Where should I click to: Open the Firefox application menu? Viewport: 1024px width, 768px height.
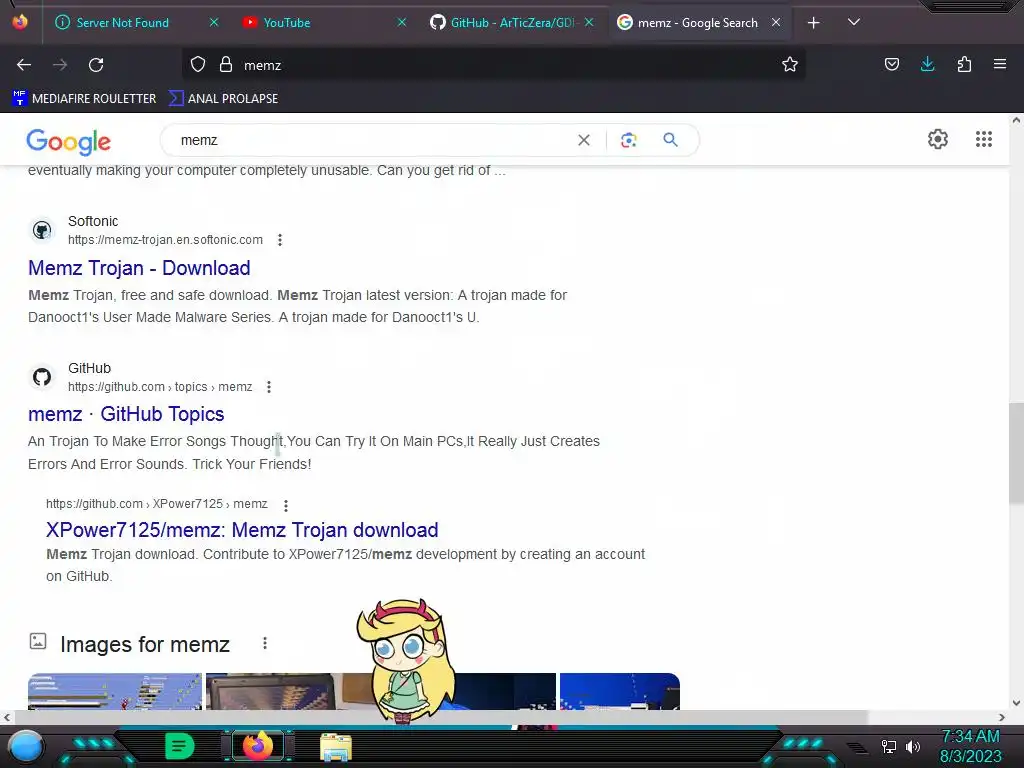(x=999, y=64)
